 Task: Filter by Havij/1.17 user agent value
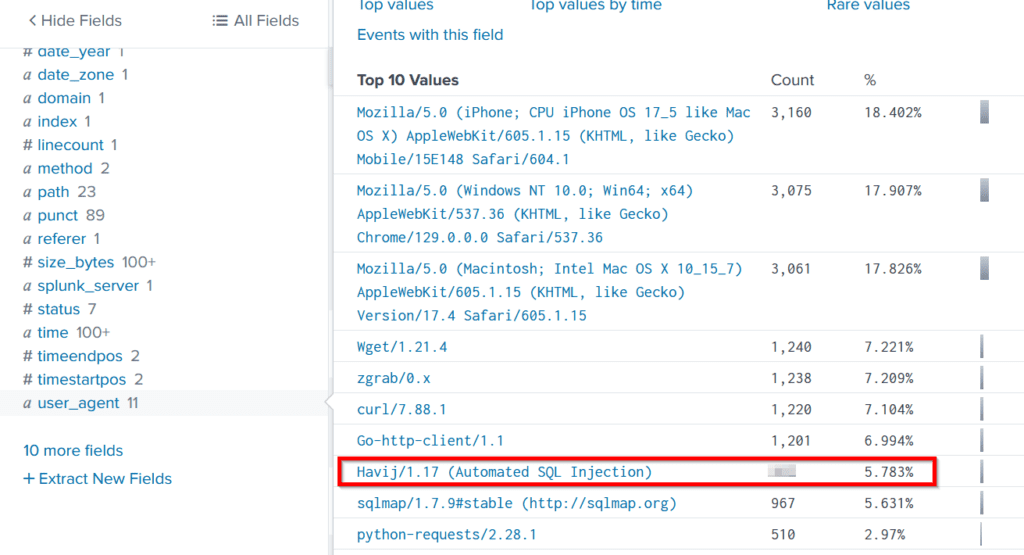point(504,472)
